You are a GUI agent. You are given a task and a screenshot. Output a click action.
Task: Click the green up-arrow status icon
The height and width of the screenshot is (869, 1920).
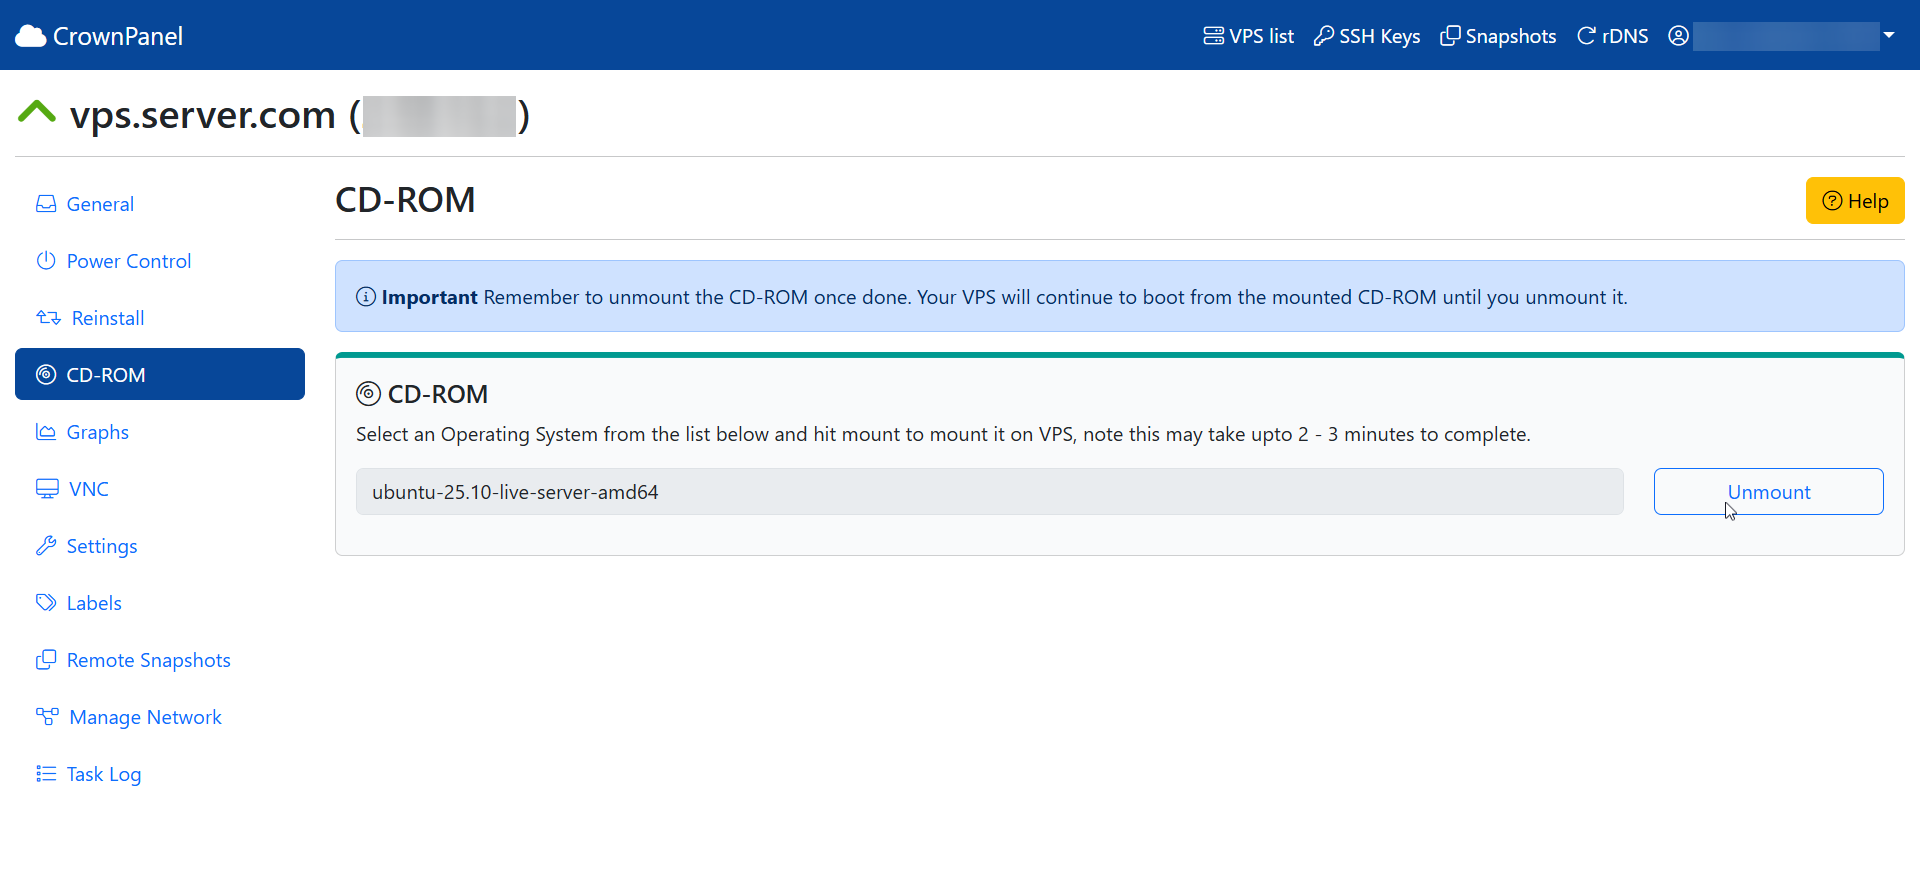click(x=37, y=112)
